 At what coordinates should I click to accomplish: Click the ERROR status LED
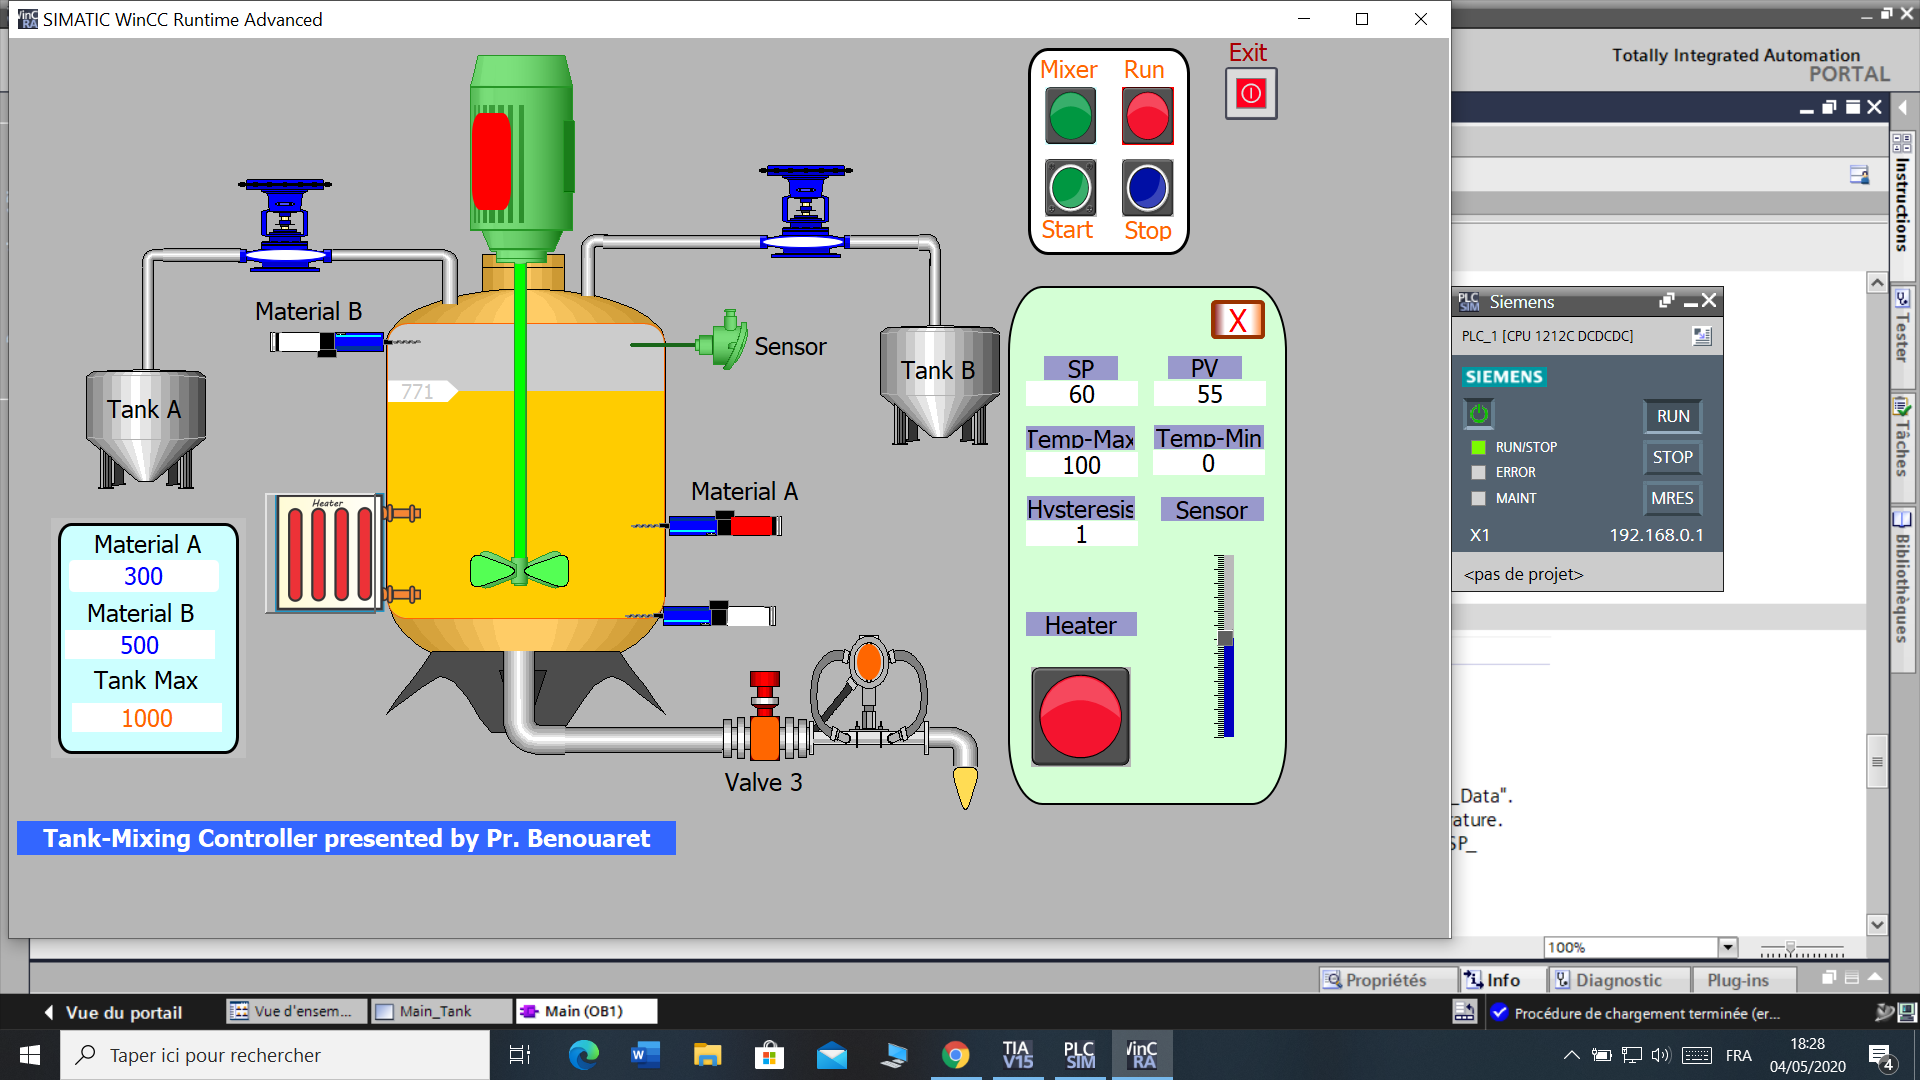tap(1478, 472)
